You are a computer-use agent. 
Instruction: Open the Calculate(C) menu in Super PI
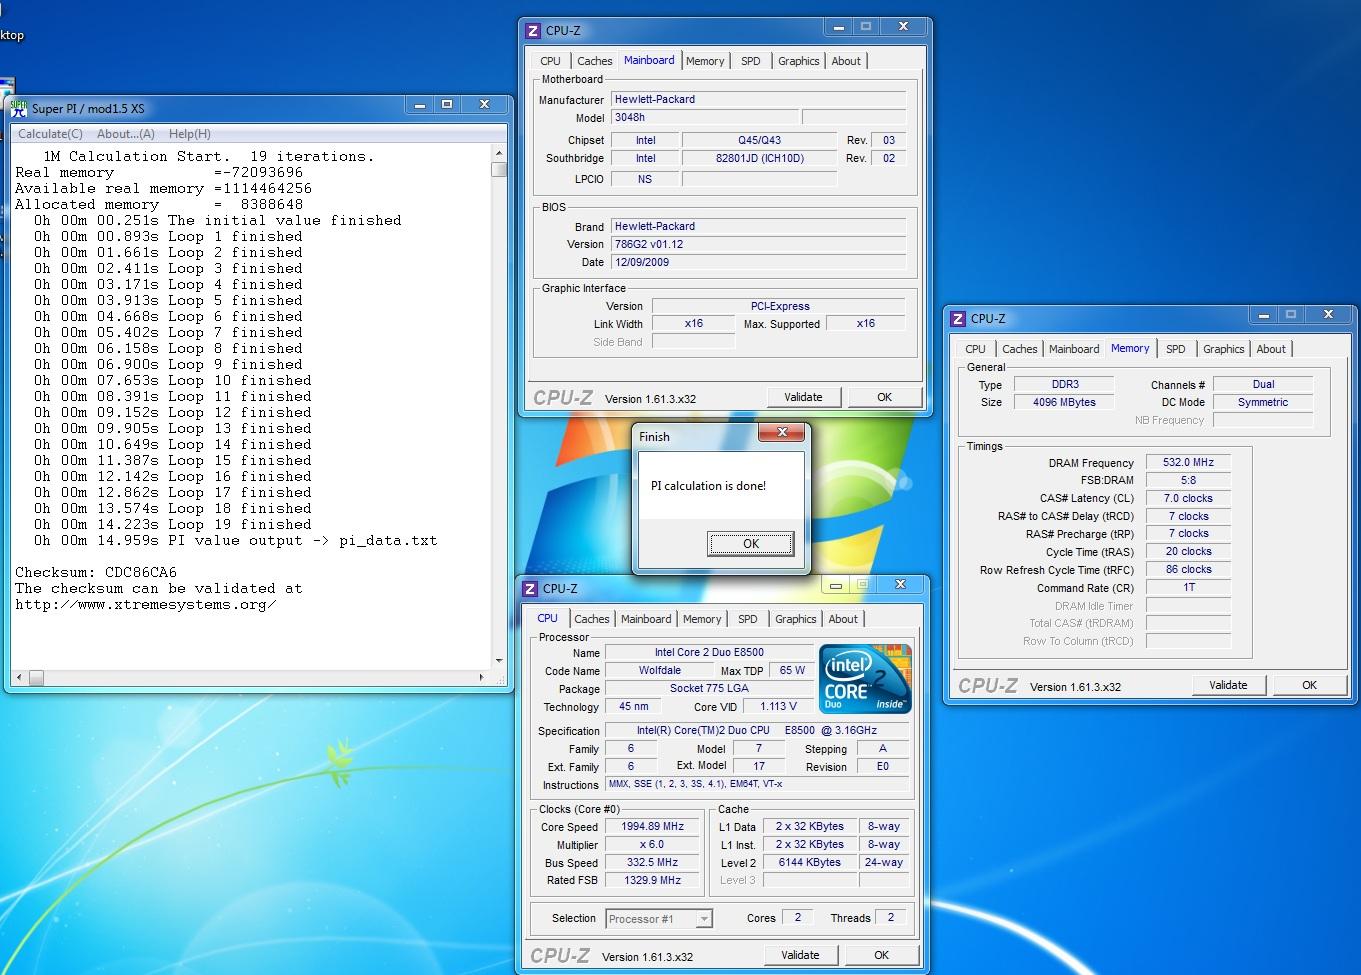[x=50, y=134]
